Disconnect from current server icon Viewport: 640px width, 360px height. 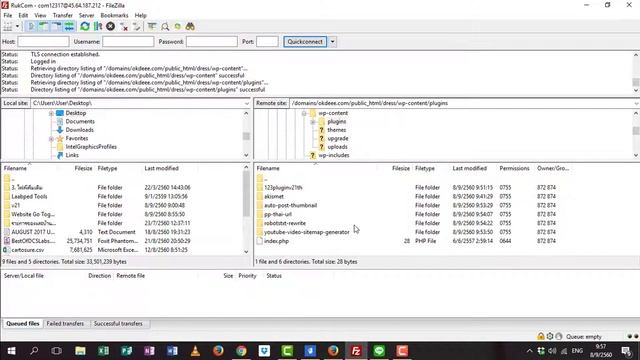(124, 27)
